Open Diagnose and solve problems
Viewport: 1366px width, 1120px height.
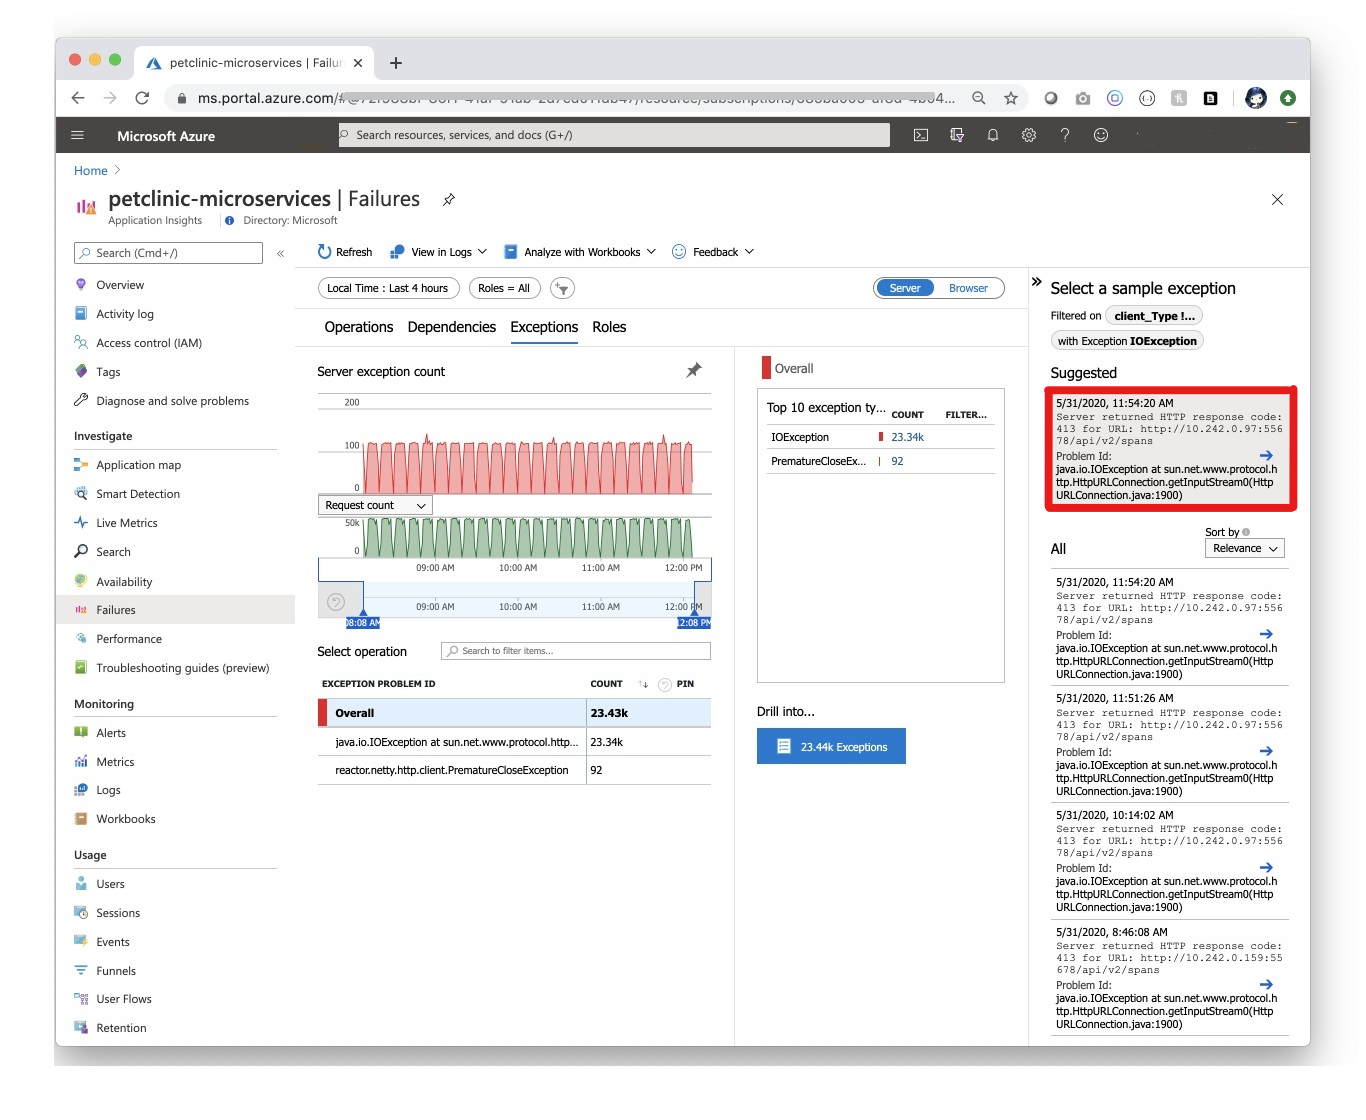(174, 401)
